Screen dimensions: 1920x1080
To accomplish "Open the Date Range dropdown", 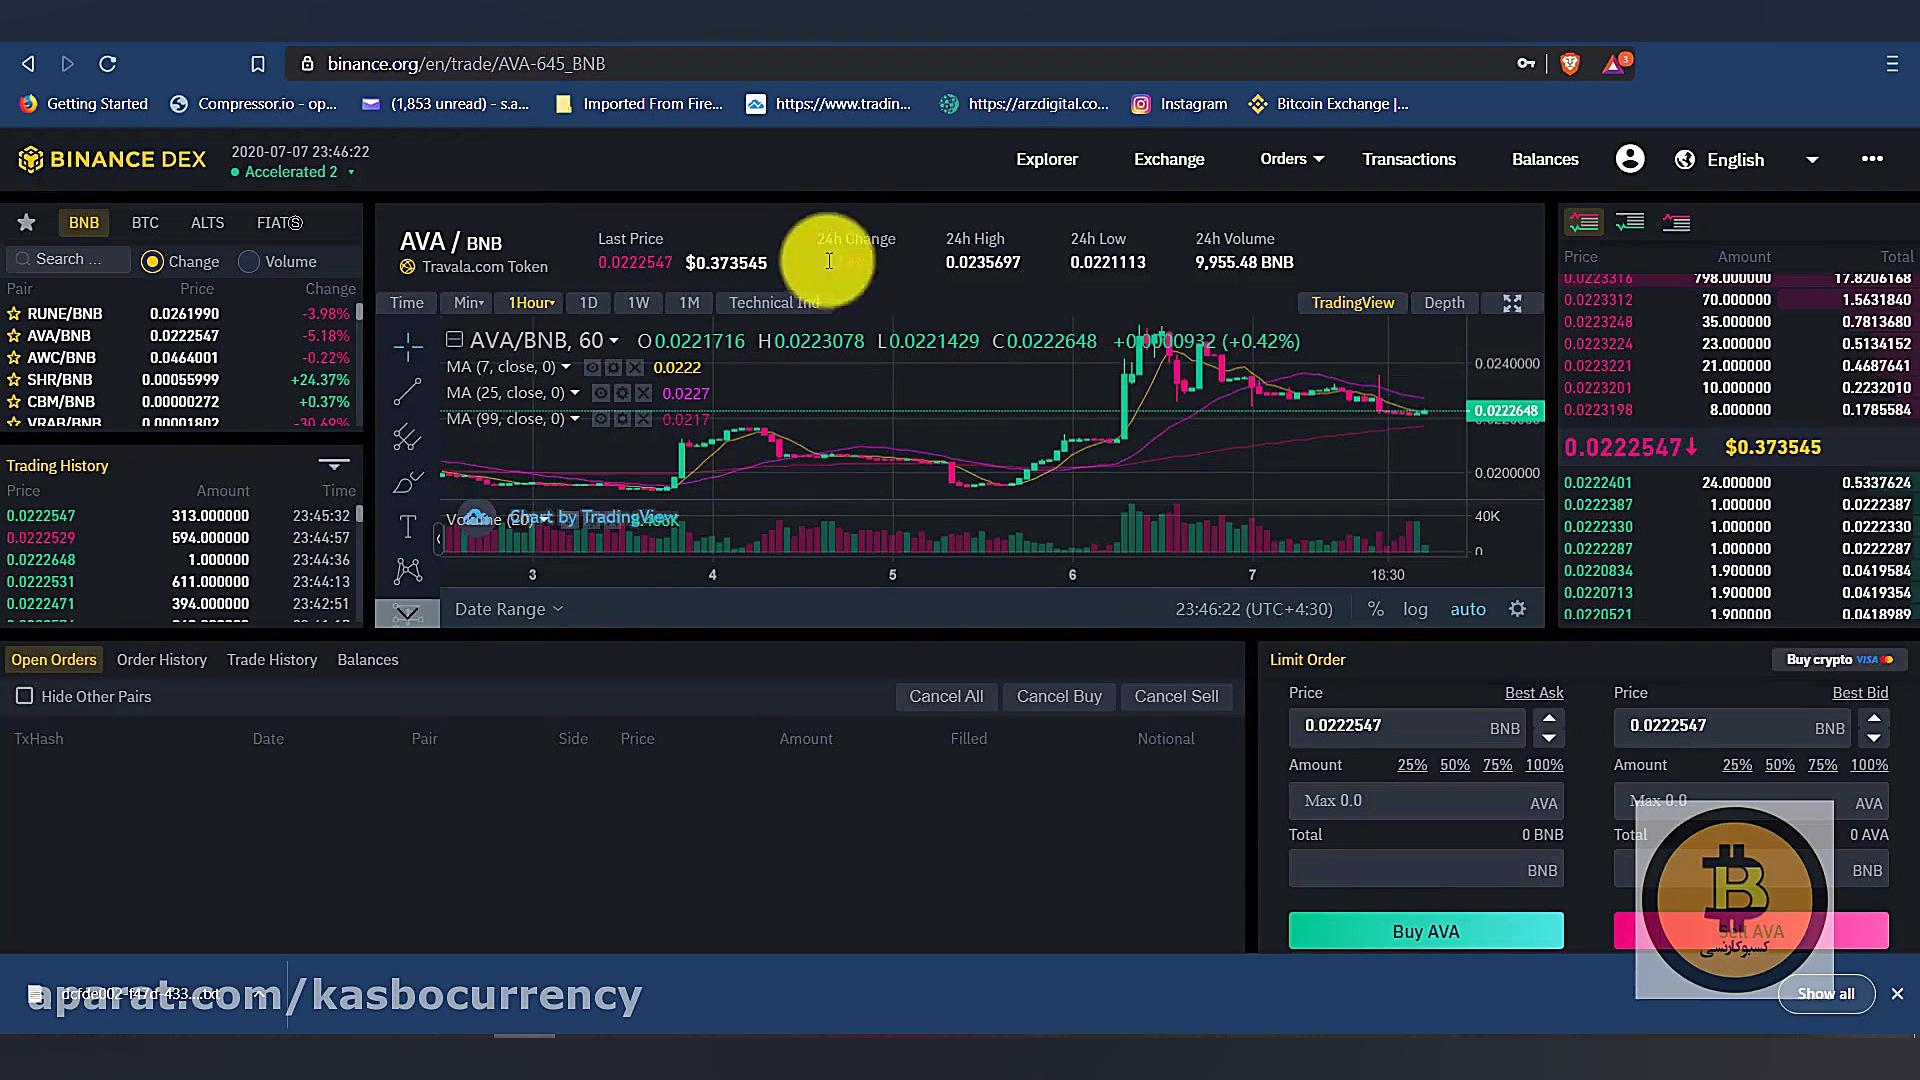I will coord(508,609).
